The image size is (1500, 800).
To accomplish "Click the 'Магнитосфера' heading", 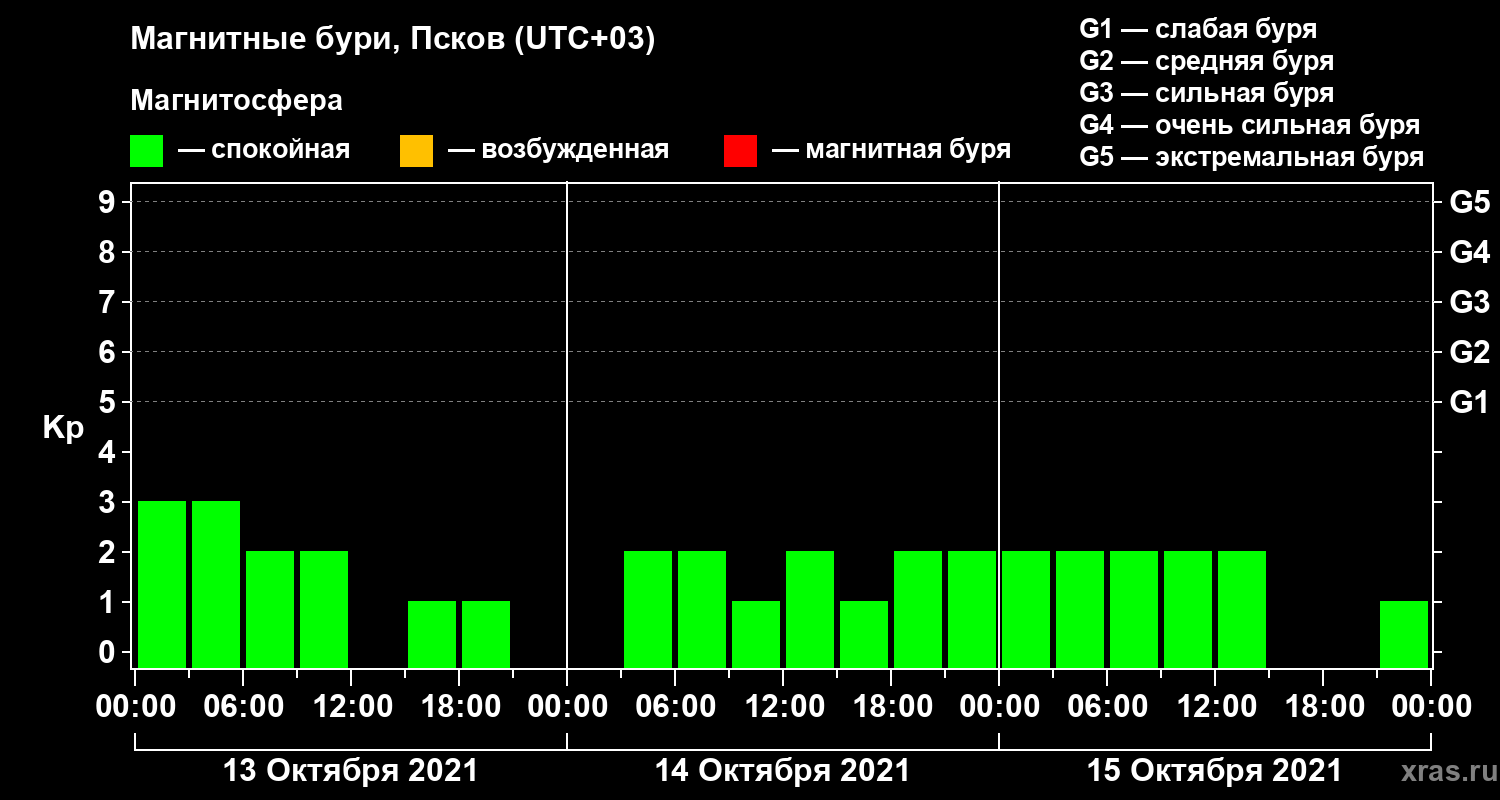I will [236, 101].
